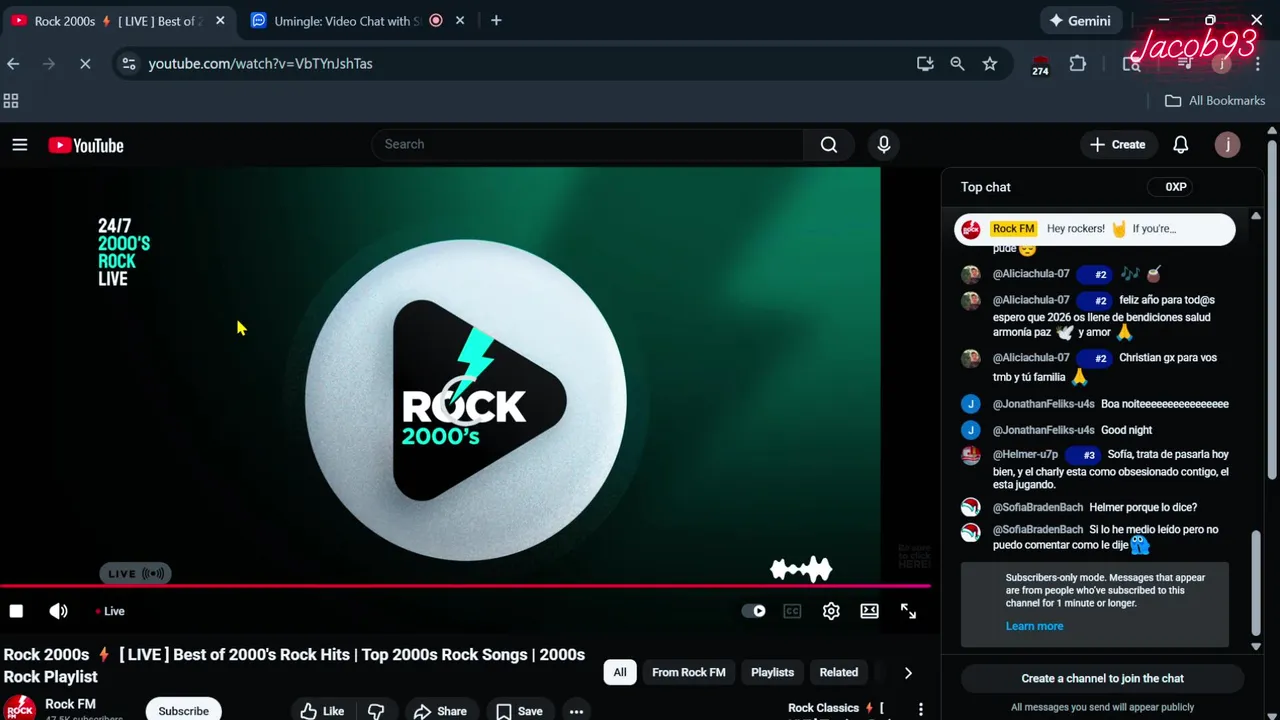Open the Top chat mode dropdown
Viewport: 1280px width, 720px height.
tap(986, 187)
